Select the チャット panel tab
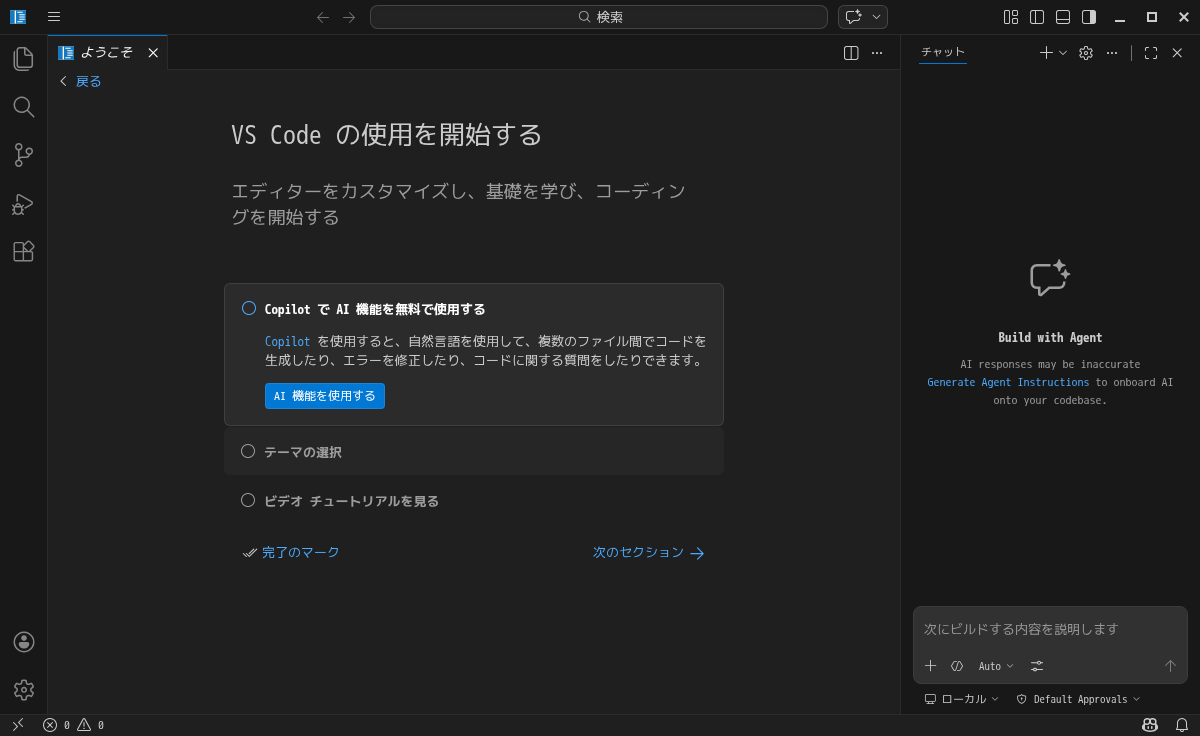Image resolution: width=1200 pixels, height=736 pixels. pyautogui.click(x=943, y=53)
